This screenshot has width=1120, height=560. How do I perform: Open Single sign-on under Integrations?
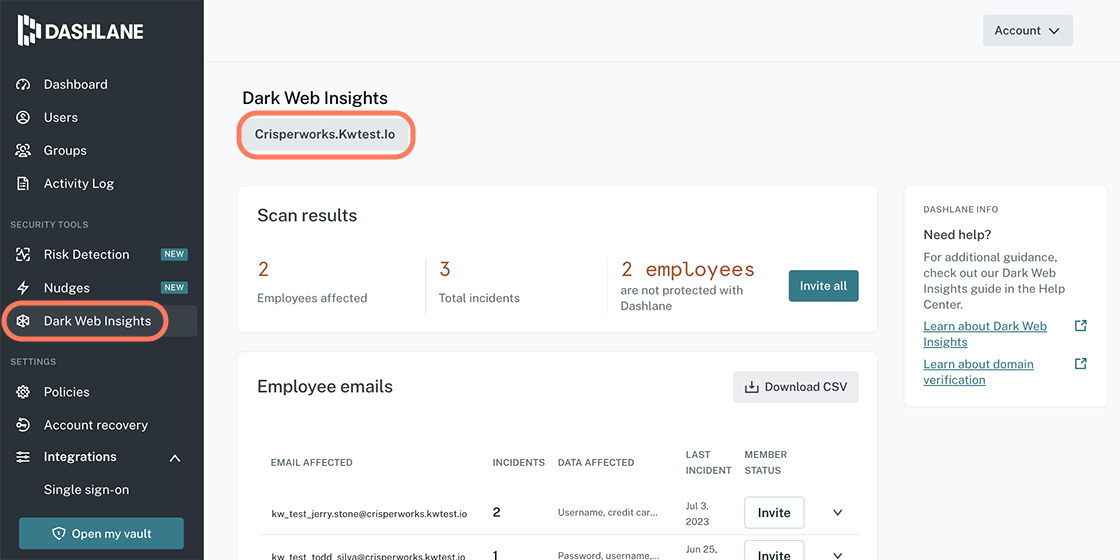pyautogui.click(x=86, y=490)
